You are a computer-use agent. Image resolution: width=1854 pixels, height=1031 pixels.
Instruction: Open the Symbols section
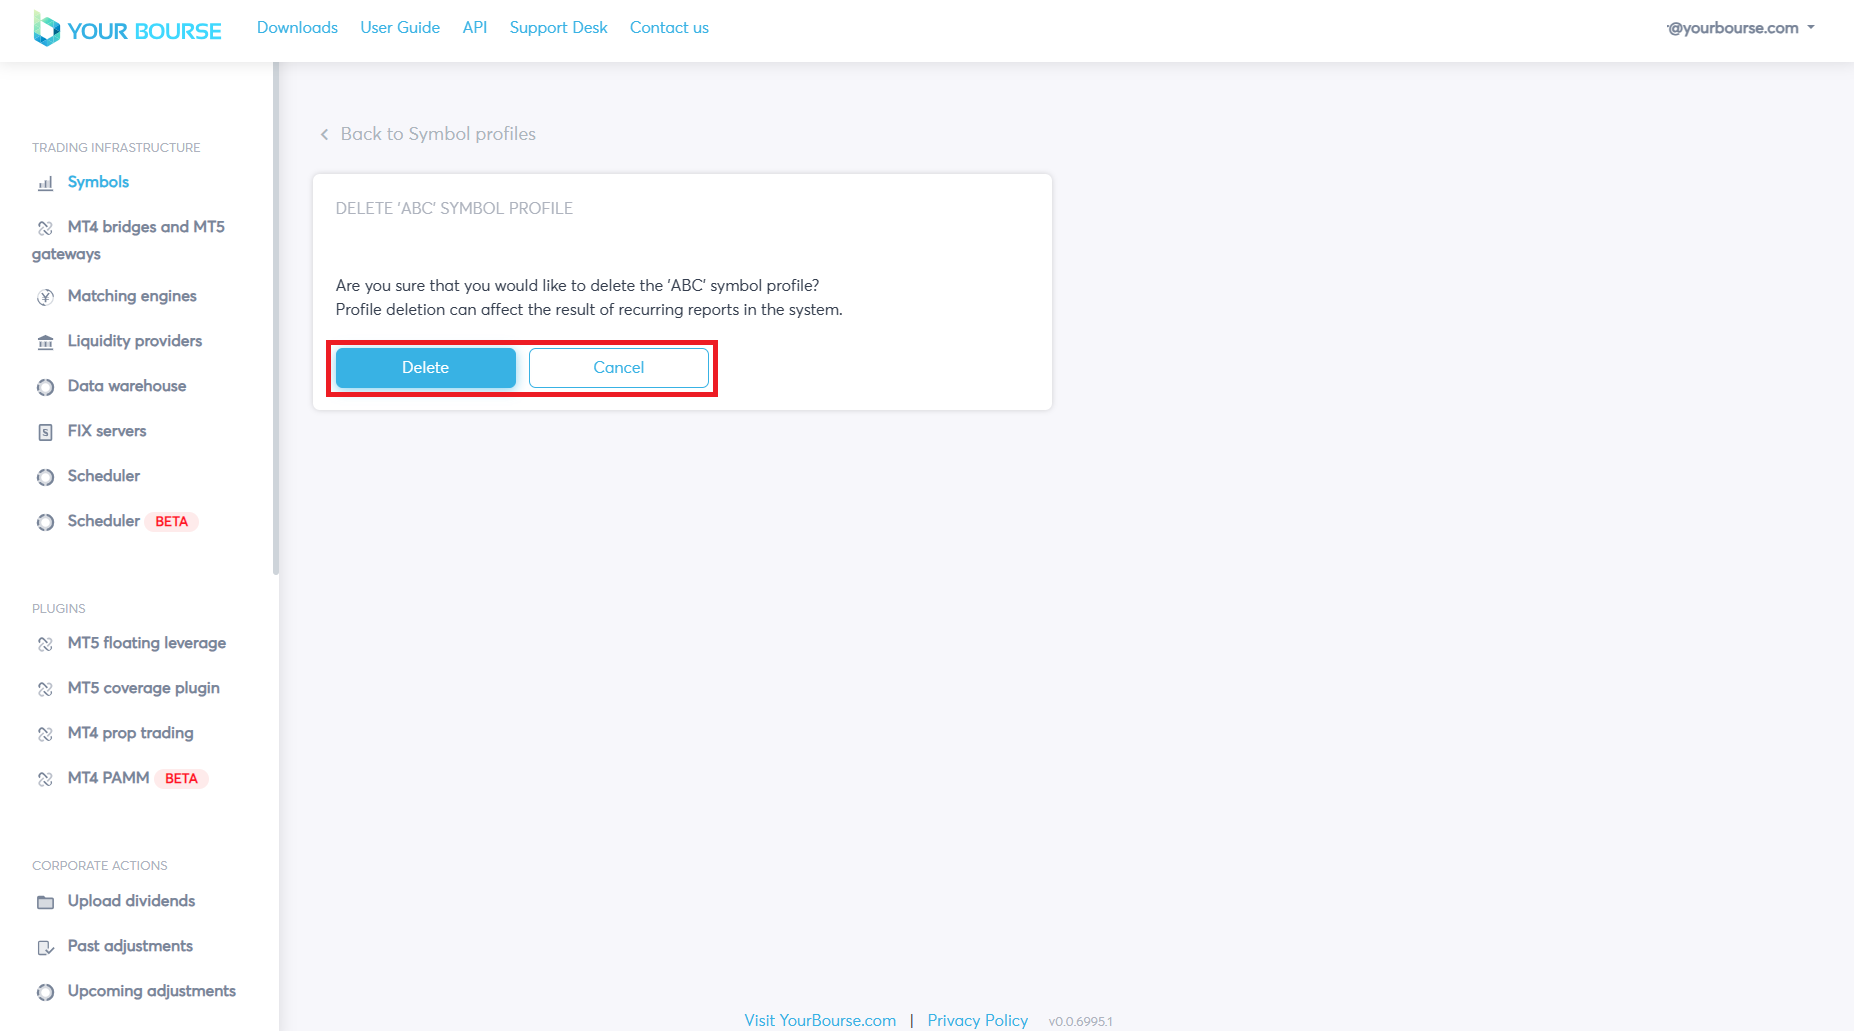coord(98,182)
